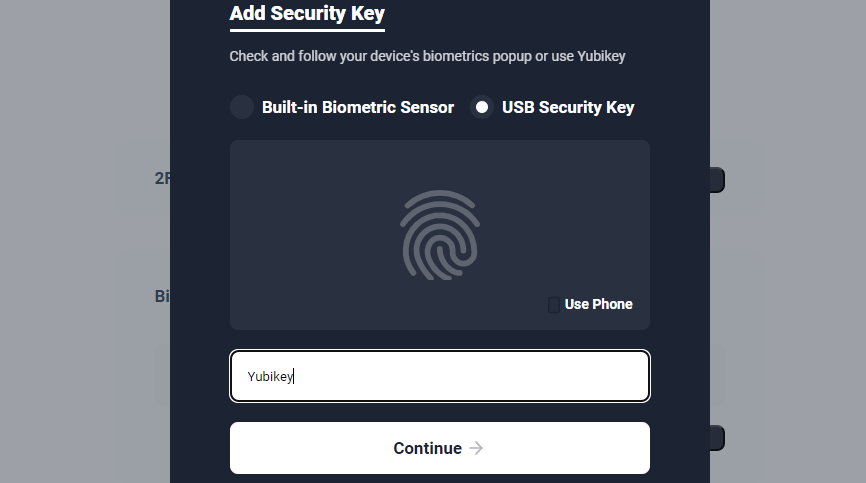Click the "Yubikey" text in the input
This screenshot has width=866, height=483.
click(270, 377)
